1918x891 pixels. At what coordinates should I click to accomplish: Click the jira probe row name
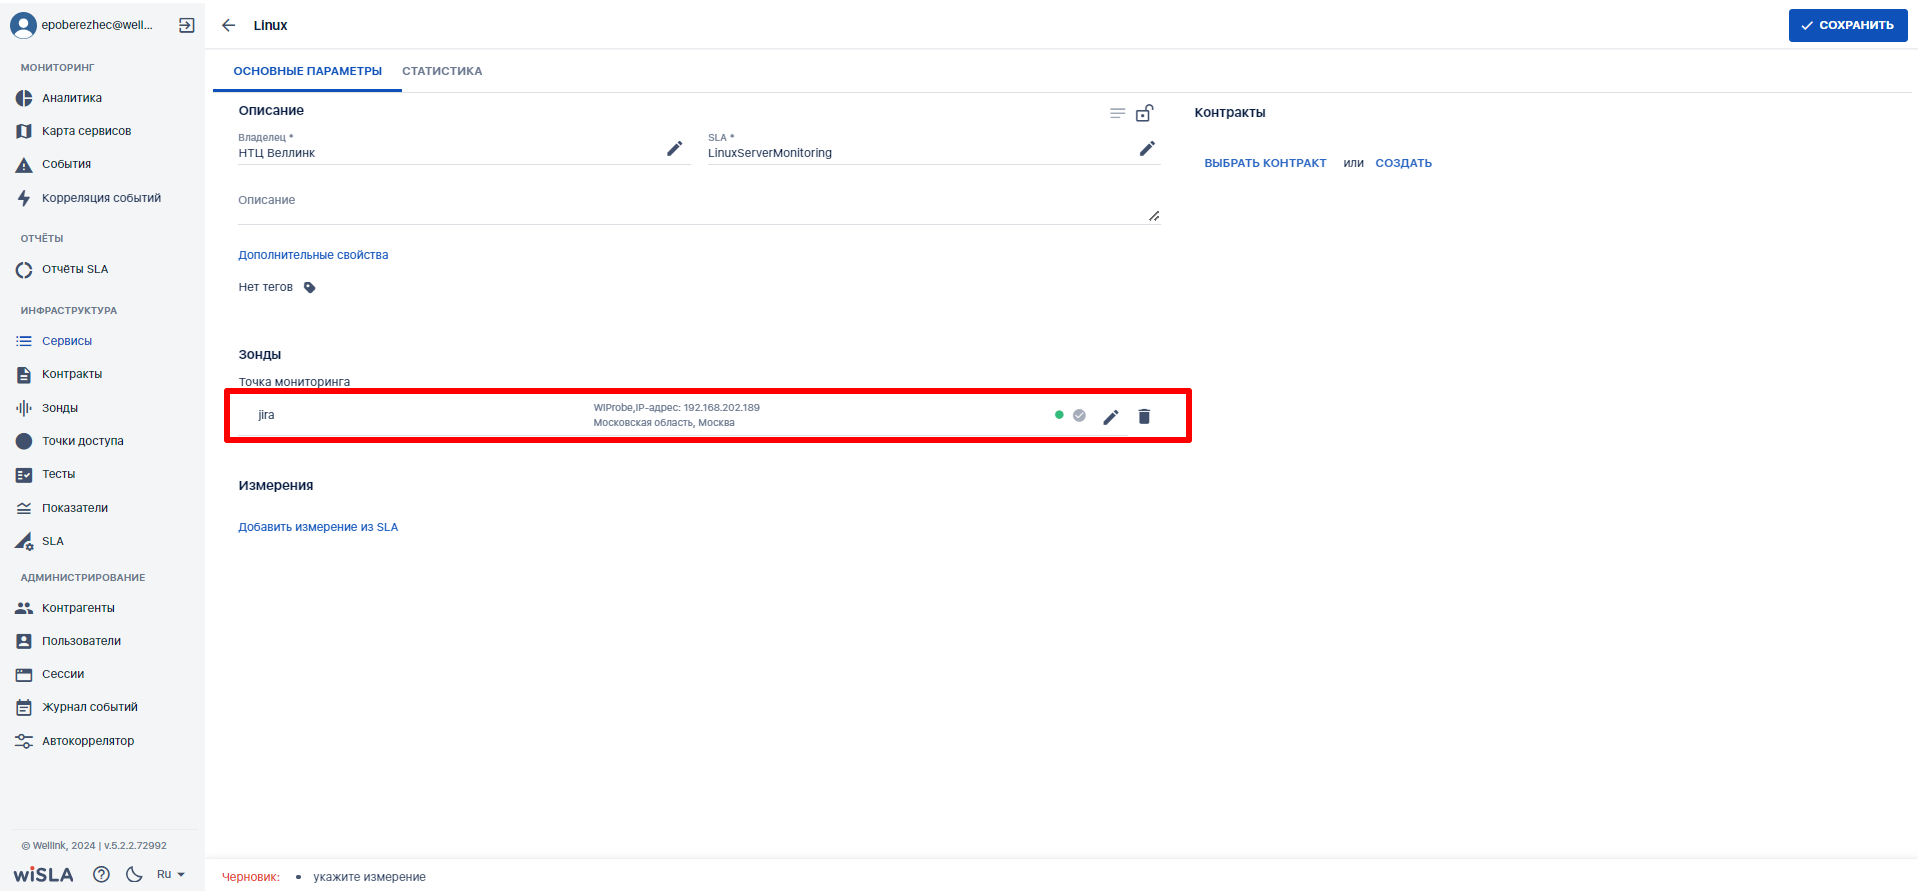pos(266,415)
